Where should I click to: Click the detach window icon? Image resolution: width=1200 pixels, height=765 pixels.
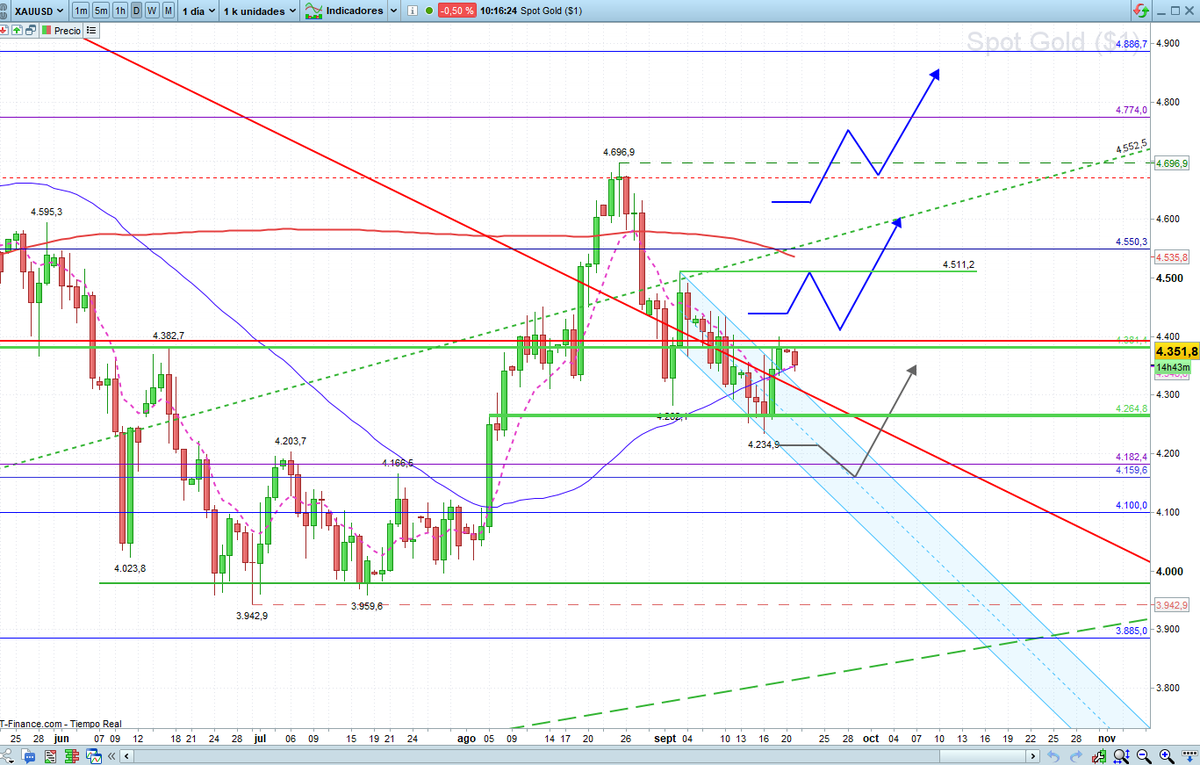(30, 31)
